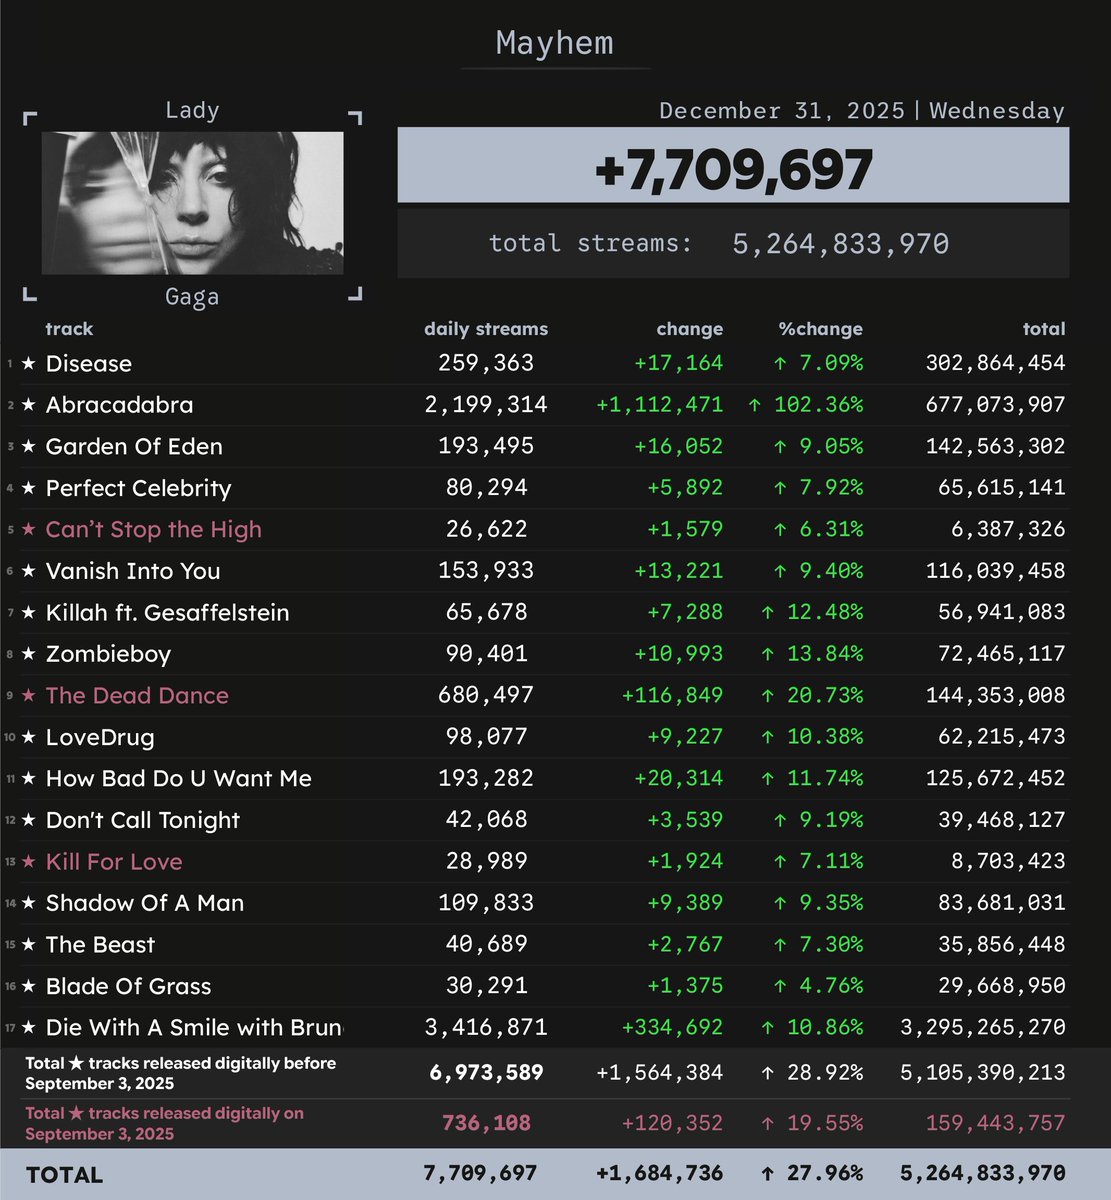
Task: Select Killah ft. Gesaffelstein track name
Action: (x=168, y=613)
